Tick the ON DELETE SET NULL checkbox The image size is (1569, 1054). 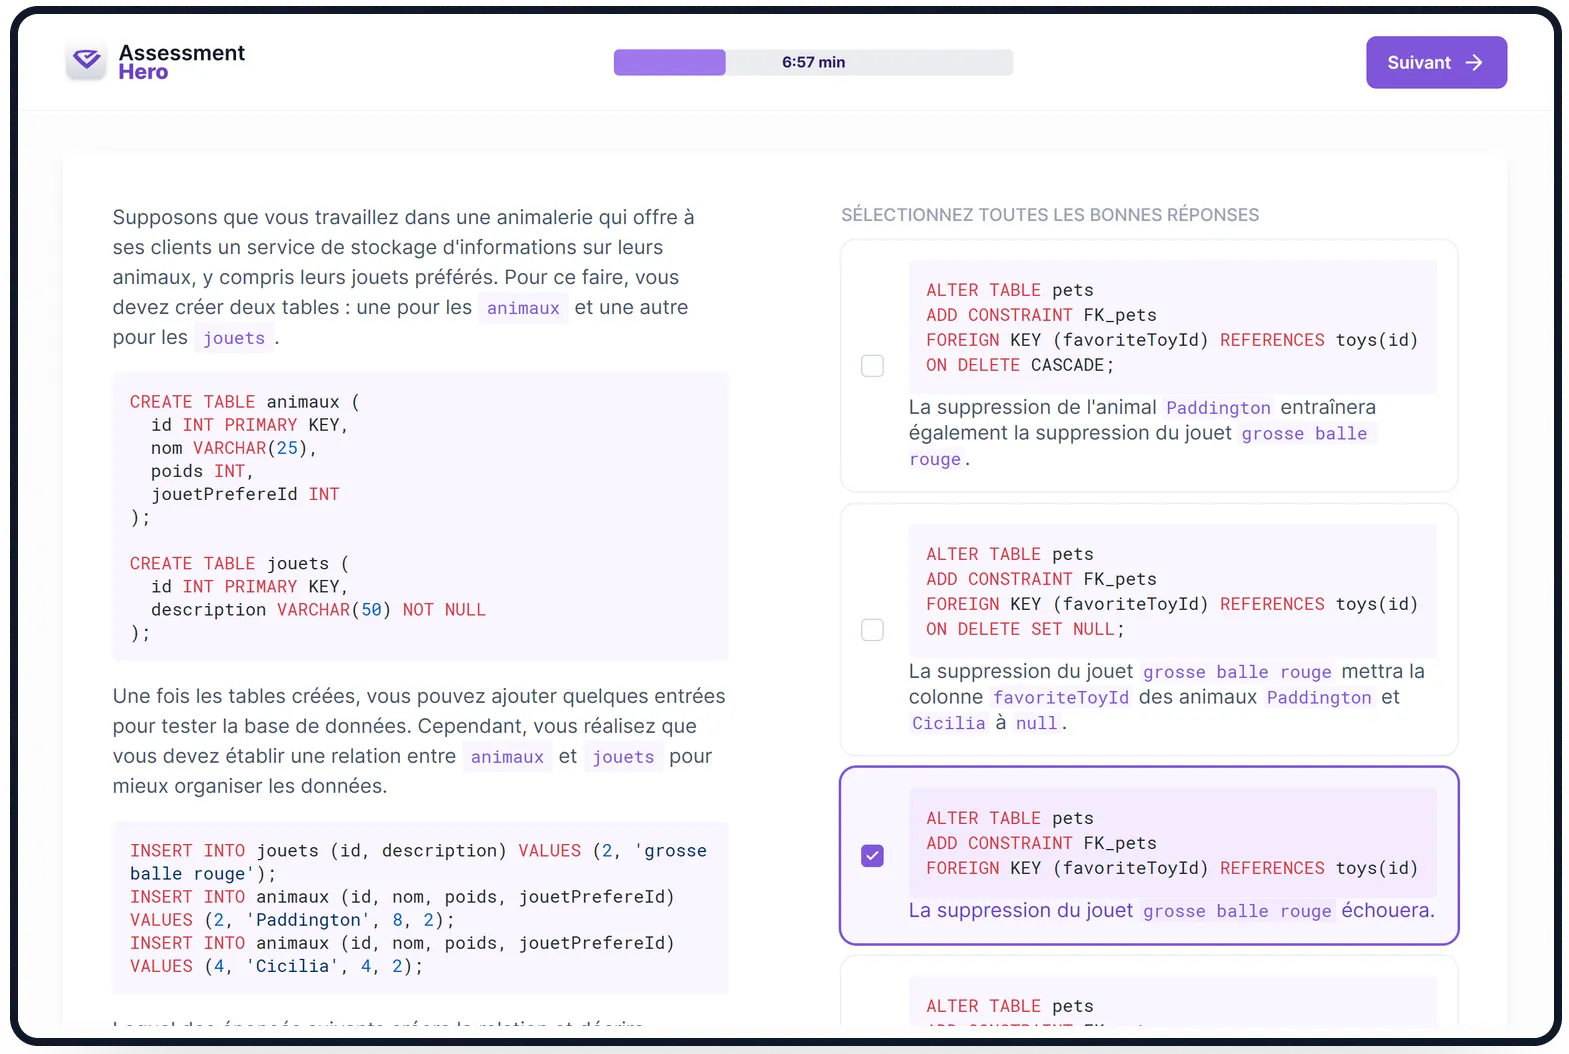872,630
